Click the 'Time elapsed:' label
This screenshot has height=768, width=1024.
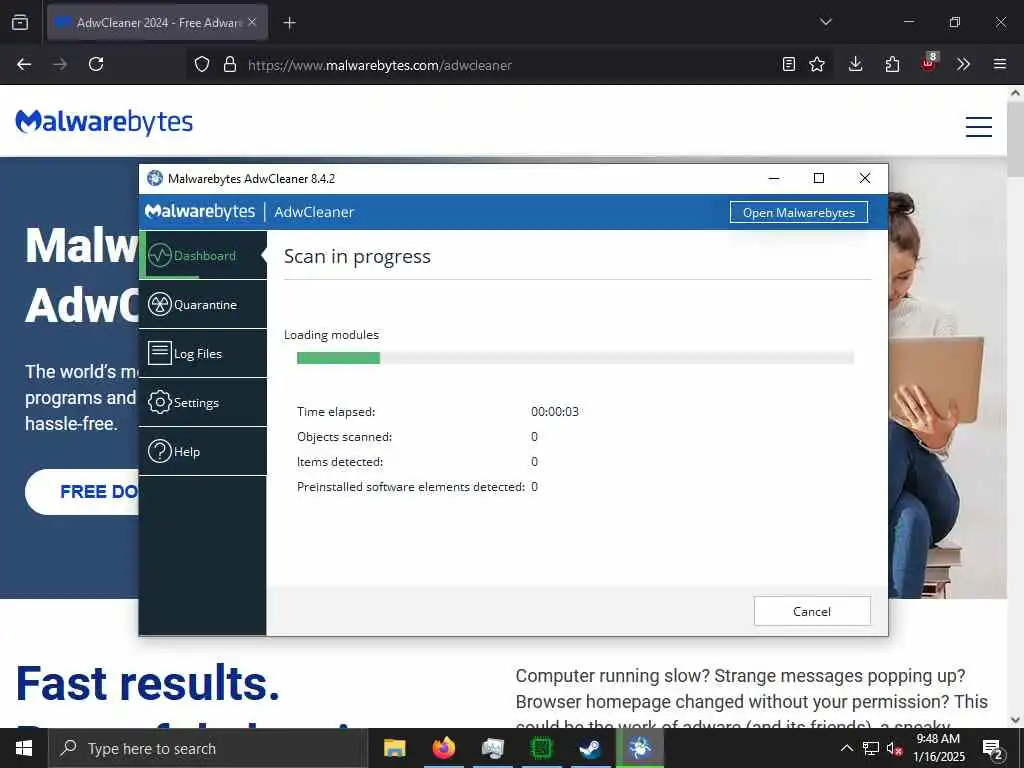(x=336, y=411)
